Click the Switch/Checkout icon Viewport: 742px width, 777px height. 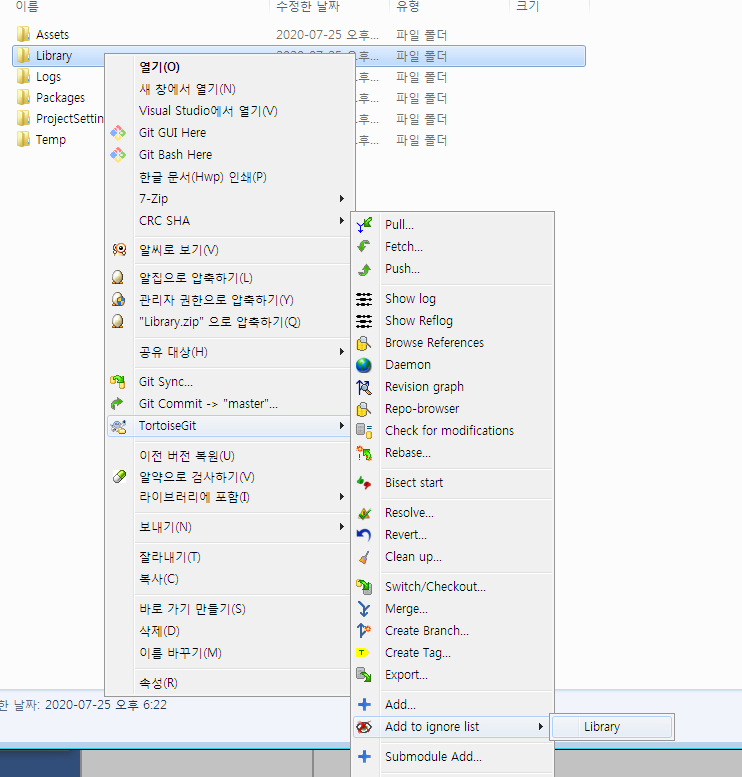(364, 587)
